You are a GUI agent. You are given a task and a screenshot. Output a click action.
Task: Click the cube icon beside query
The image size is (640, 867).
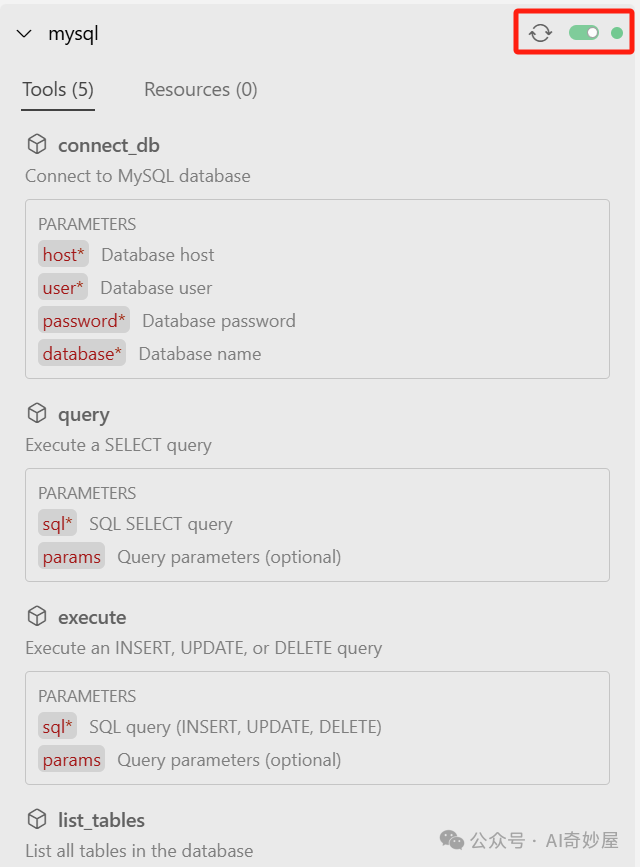(x=37, y=413)
